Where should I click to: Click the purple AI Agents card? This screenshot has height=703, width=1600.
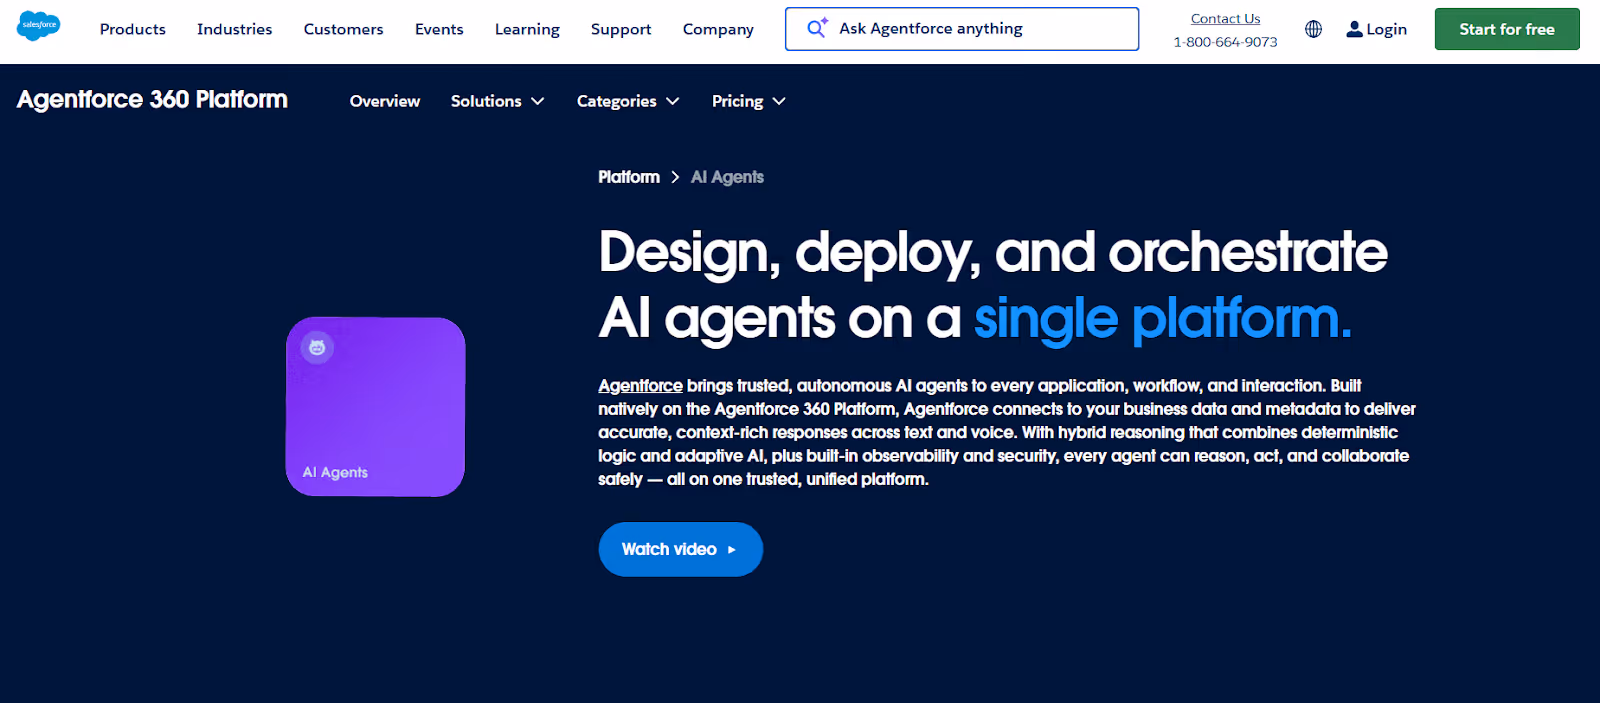point(376,407)
